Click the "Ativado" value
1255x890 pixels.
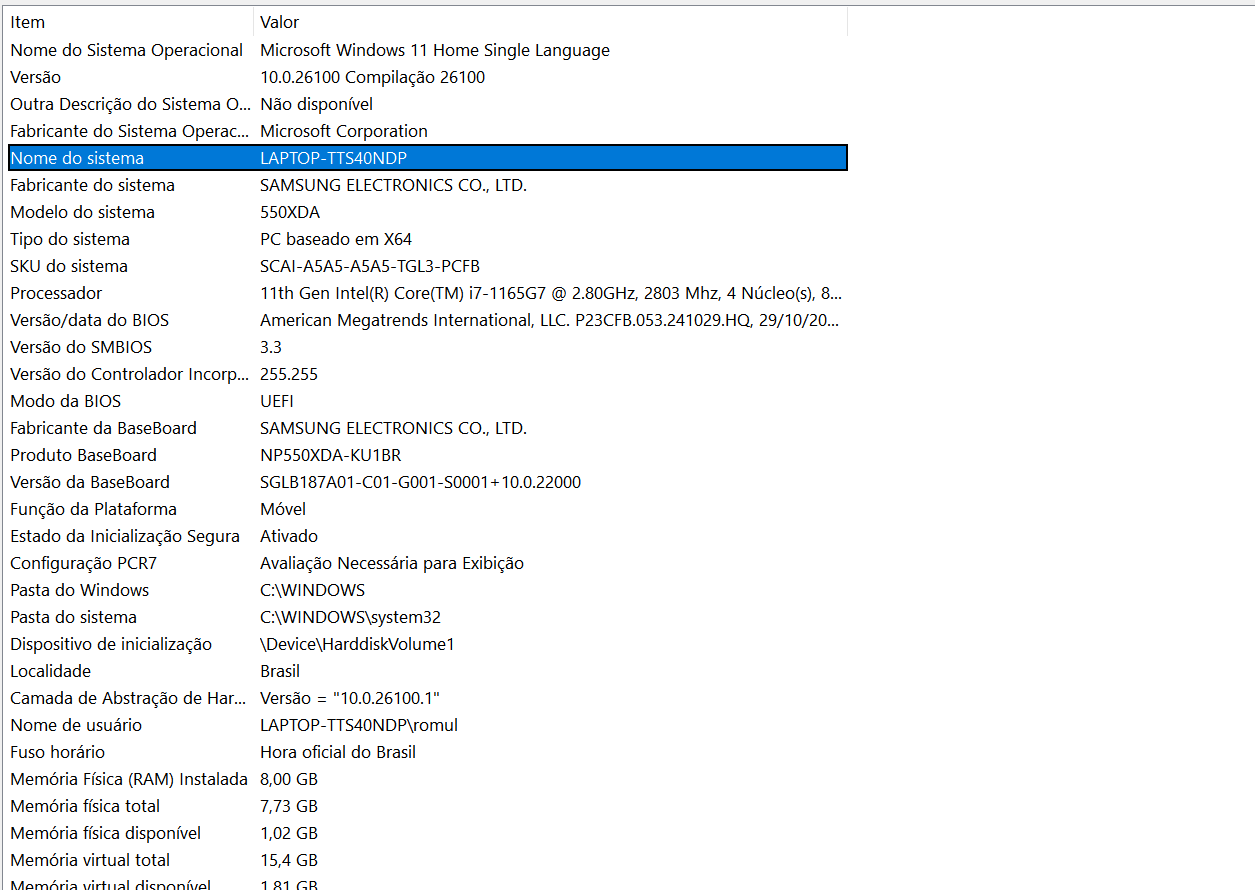click(289, 536)
